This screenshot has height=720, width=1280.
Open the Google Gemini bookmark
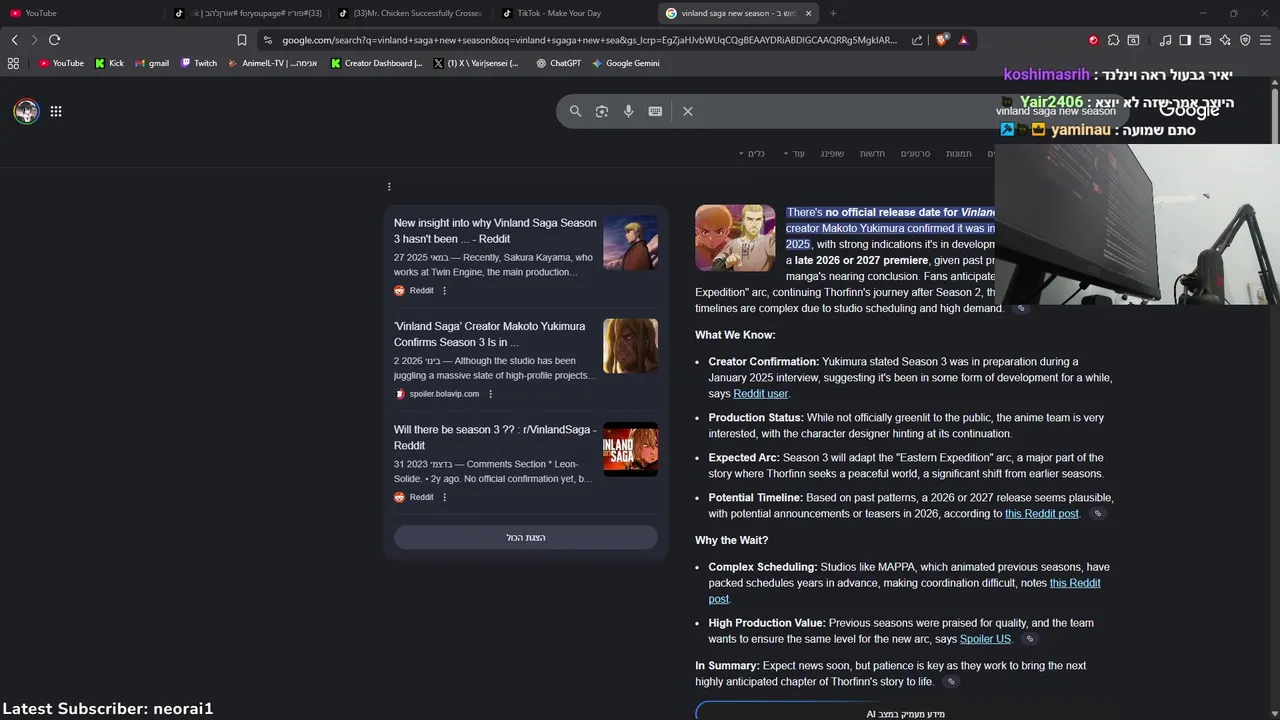click(625, 63)
